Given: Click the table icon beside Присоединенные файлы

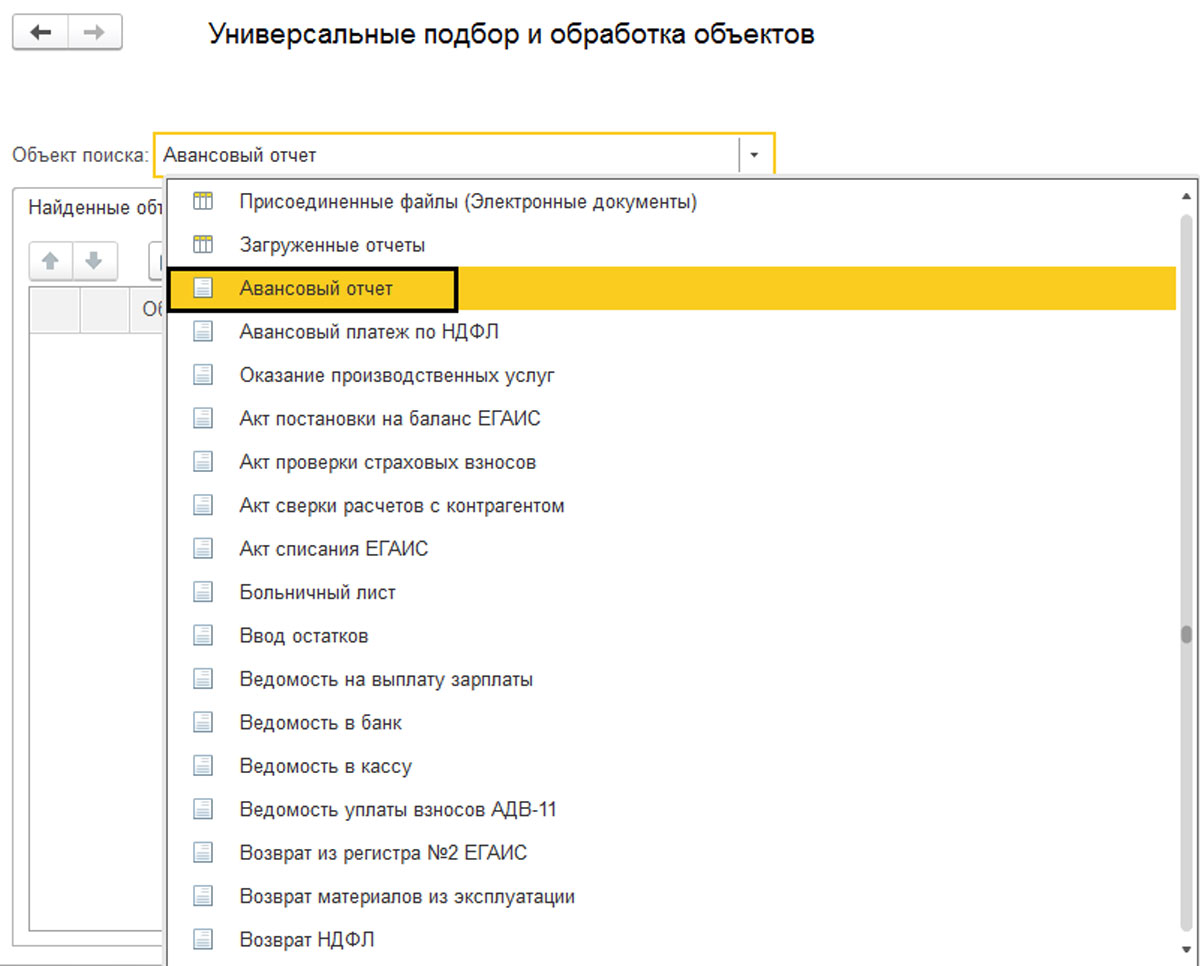Looking at the screenshot, I should [203, 201].
